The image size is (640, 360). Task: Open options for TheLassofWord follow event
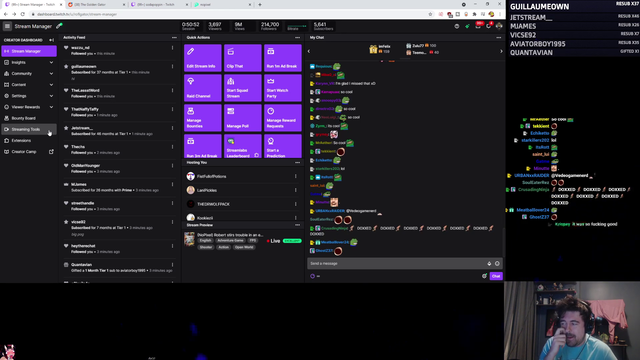172,91
